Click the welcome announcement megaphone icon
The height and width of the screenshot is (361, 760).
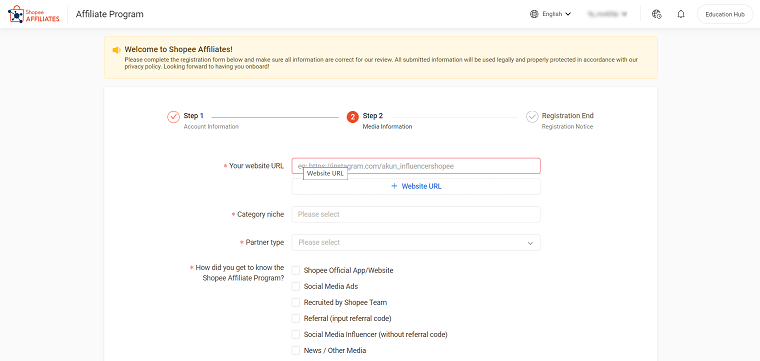(x=116, y=50)
